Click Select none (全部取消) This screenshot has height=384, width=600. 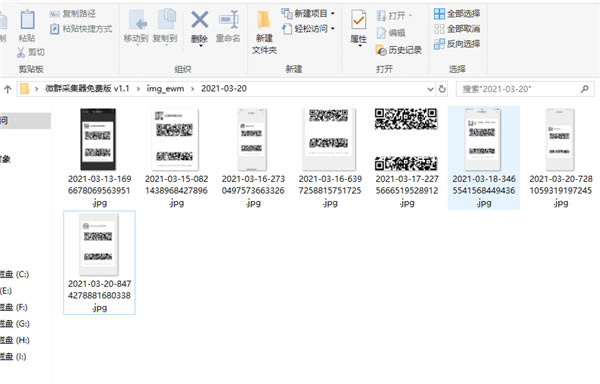tap(457, 29)
